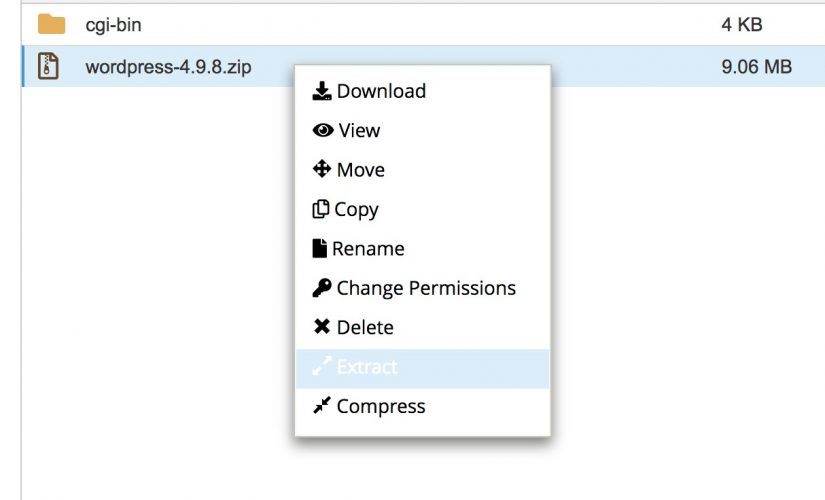Image resolution: width=825 pixels, height=500 pixels.
Task: Click the eye icon beside View
Action: [x=323, y=130]
